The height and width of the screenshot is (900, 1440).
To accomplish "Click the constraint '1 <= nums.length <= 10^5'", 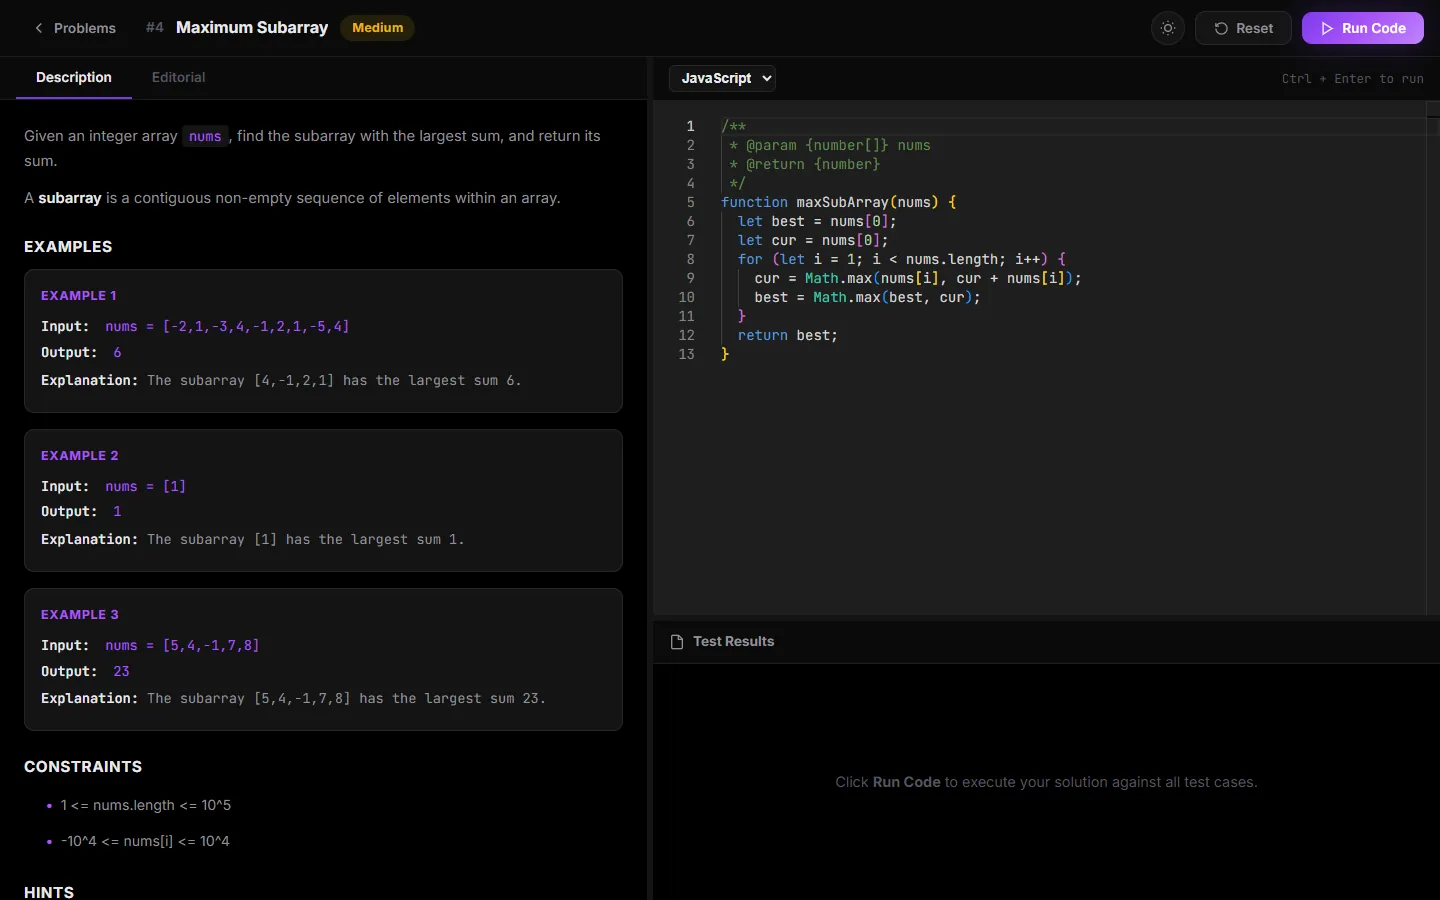I will tap(146, 805).
